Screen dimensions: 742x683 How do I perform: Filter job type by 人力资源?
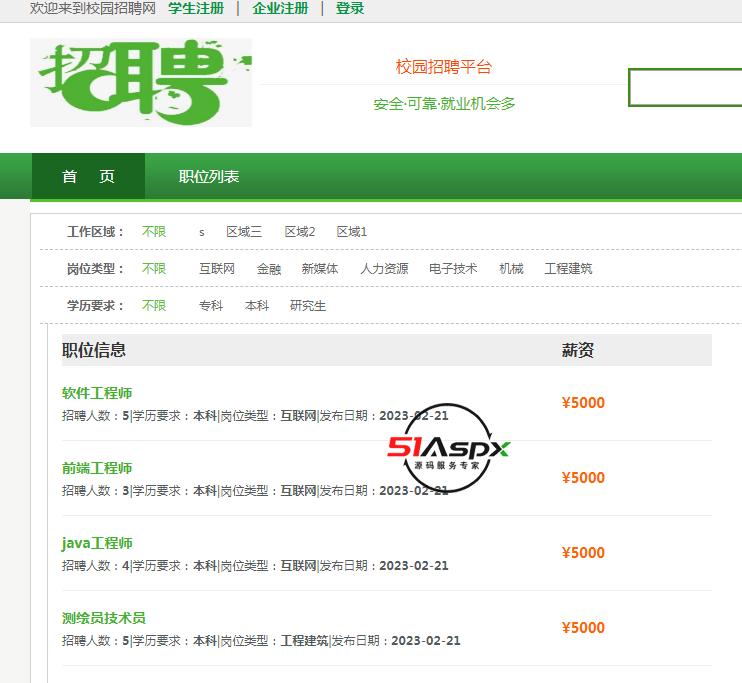[384, 268]
